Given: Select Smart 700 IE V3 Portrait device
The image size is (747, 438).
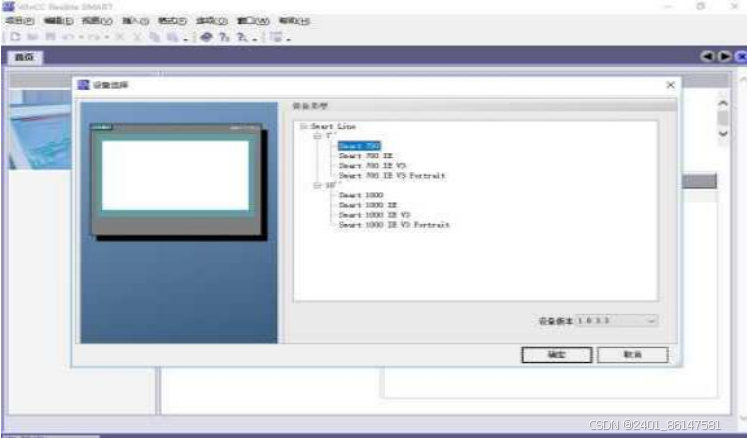Looking at the screenshot, I should [x=392, y=176].
